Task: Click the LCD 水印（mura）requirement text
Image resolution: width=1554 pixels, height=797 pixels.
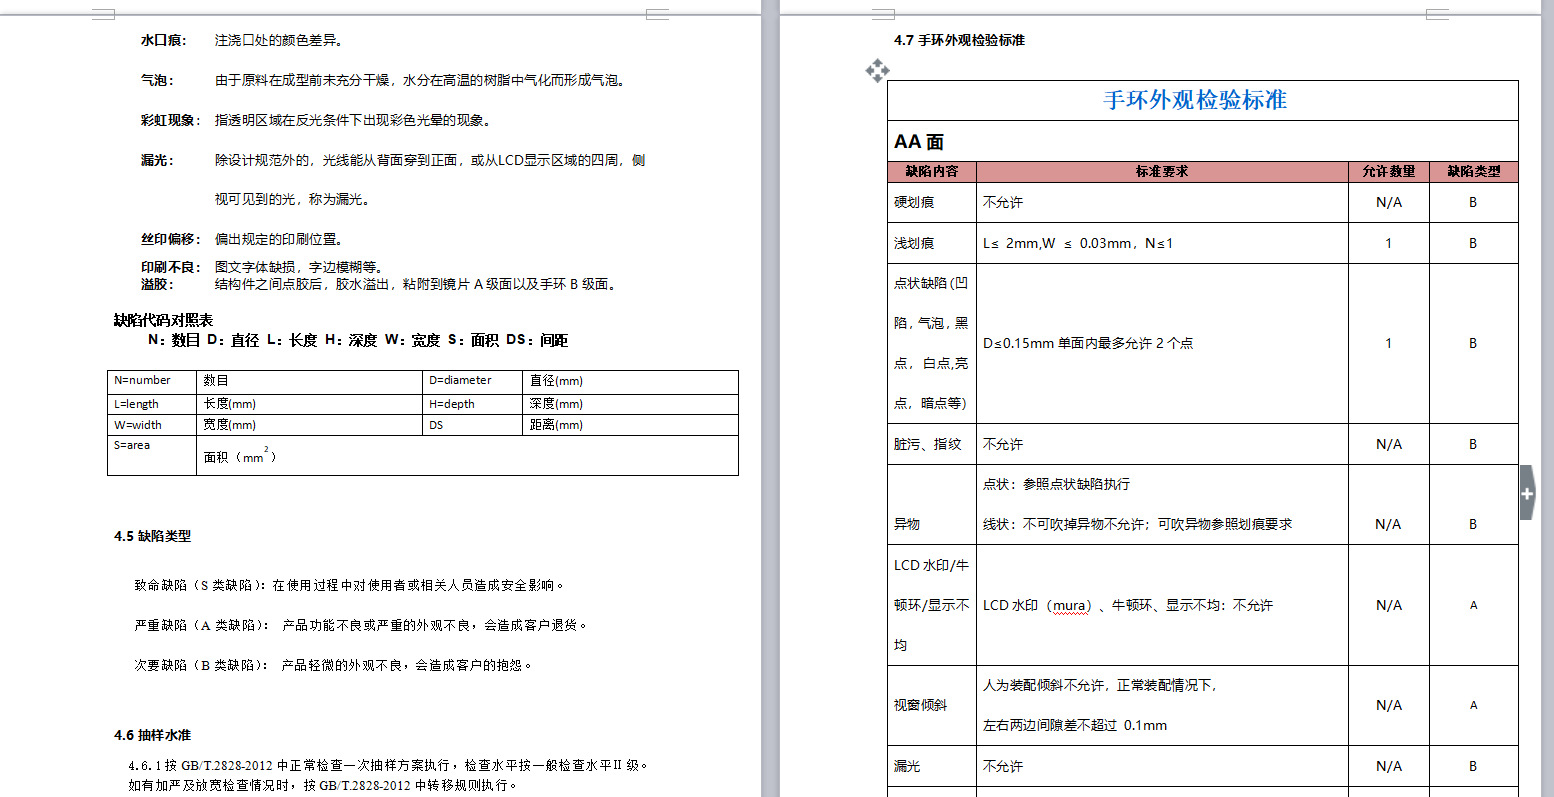Action: coord(1128,606)
